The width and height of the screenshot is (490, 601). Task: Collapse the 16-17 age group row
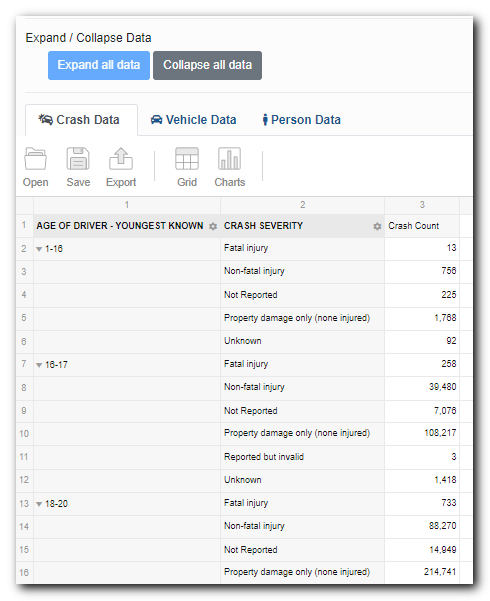tap(39, 365)
